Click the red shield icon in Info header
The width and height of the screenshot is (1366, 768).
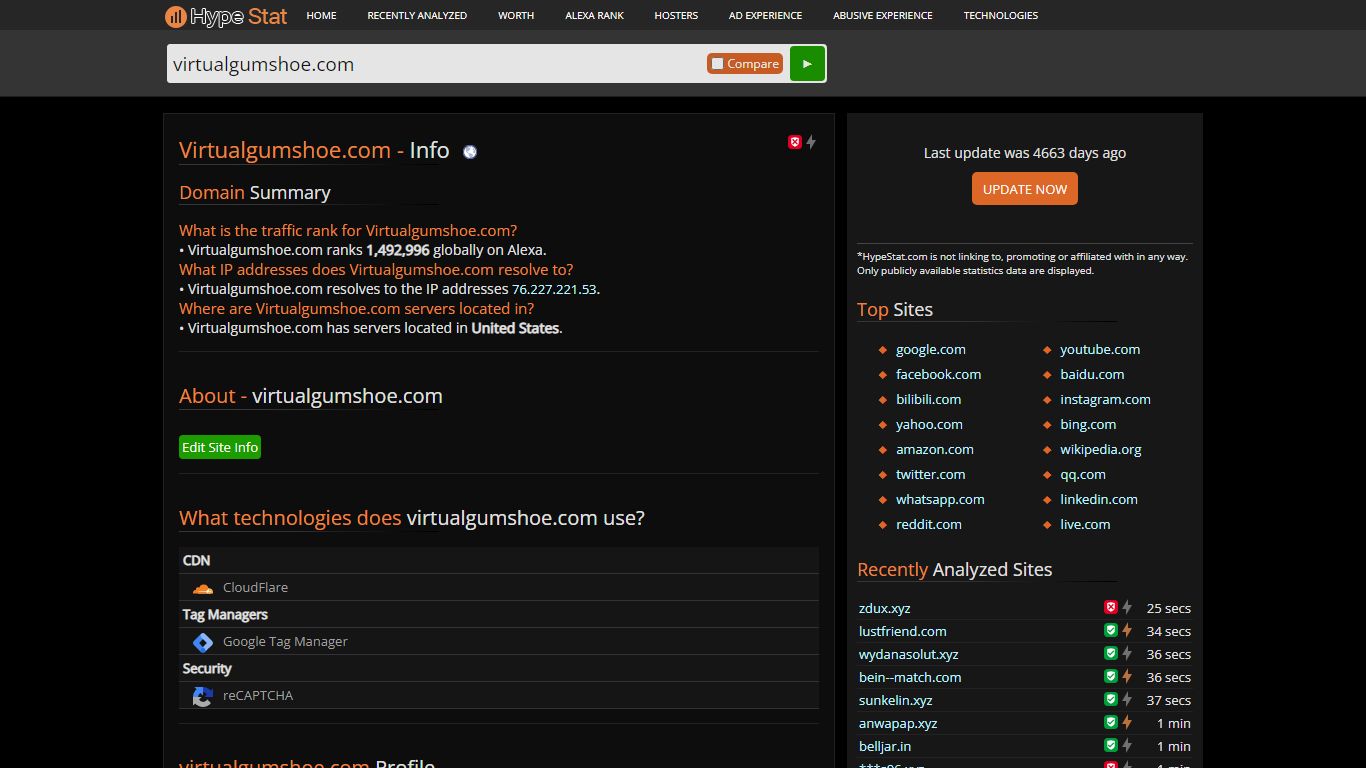click(795, 143)
